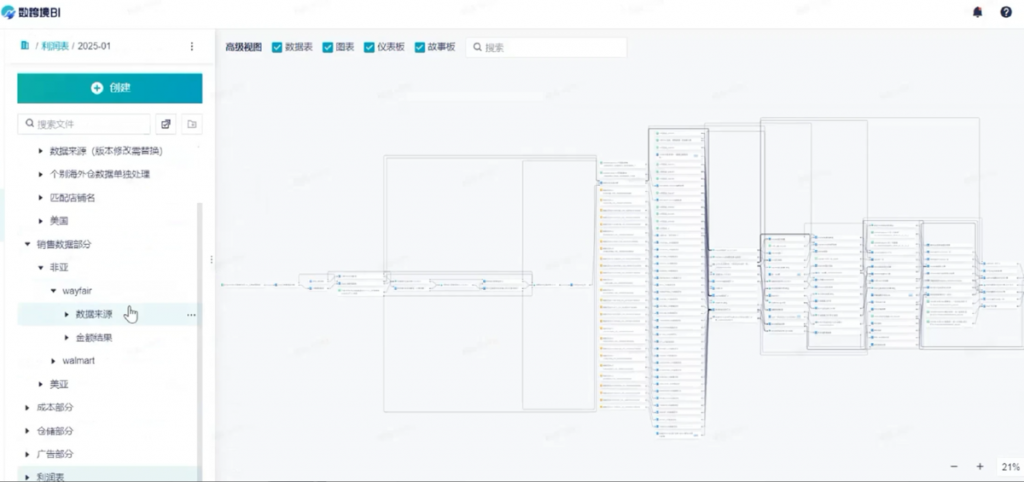1024x482 pixels.
Task: Select the 成本部分 tree item
Action: (x=55, y=408)
